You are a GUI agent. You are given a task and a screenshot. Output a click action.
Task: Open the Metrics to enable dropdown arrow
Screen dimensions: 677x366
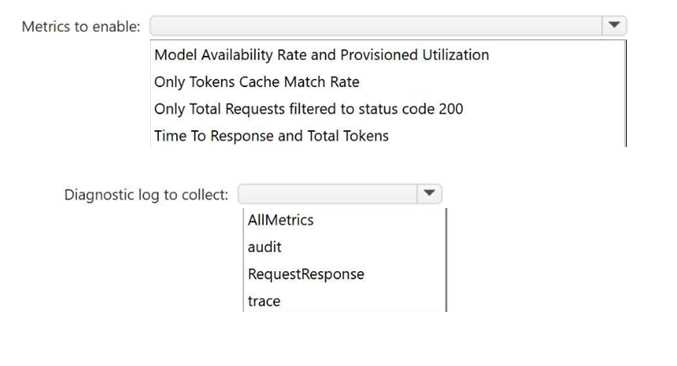pyautogui.click(x=614, y=25)
